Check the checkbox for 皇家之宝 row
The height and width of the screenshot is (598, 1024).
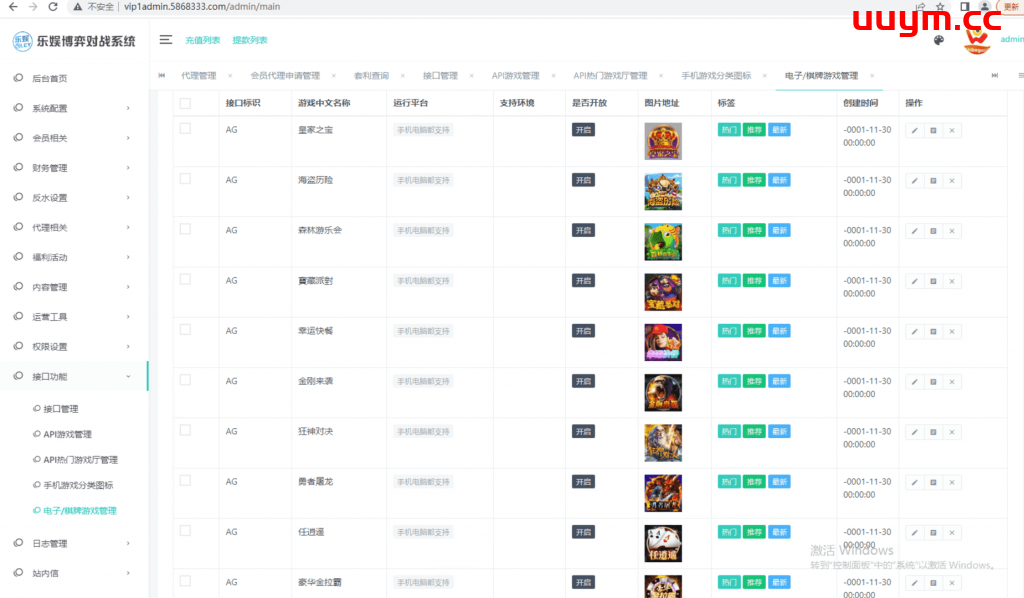click(185, 129)
